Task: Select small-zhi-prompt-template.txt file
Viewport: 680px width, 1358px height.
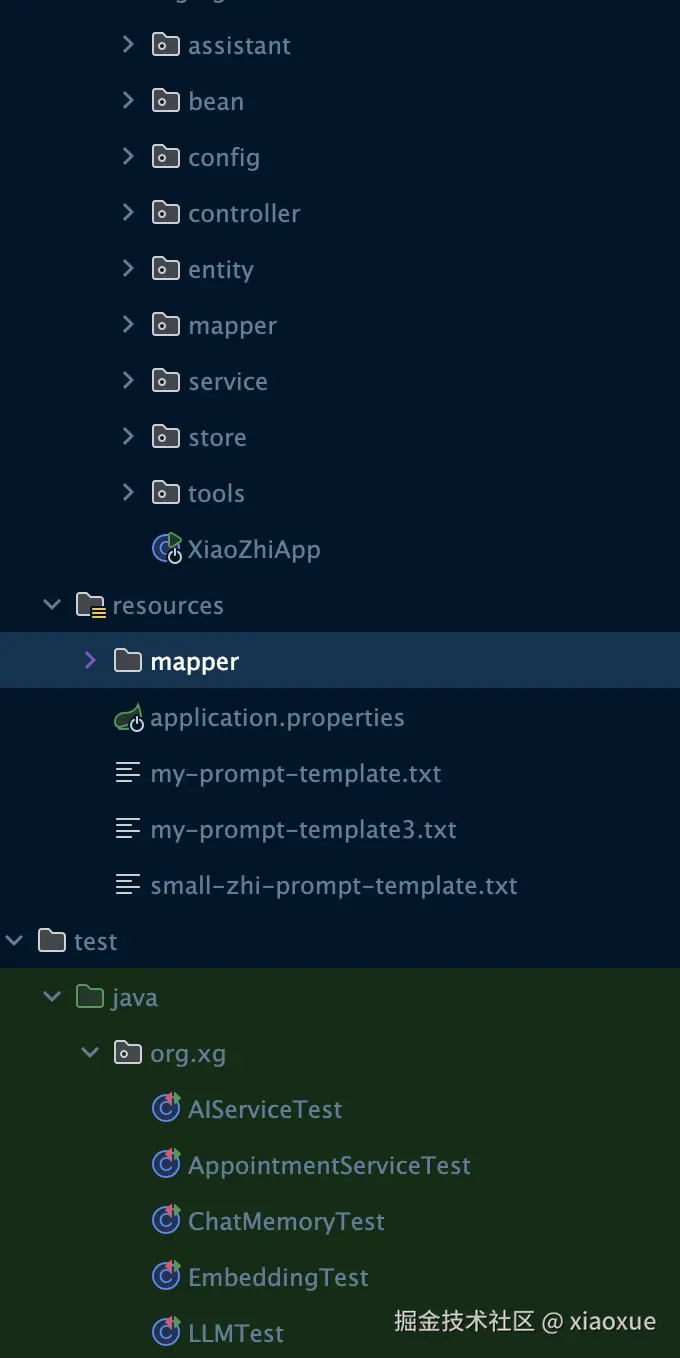Action: [x=333, y=885]
